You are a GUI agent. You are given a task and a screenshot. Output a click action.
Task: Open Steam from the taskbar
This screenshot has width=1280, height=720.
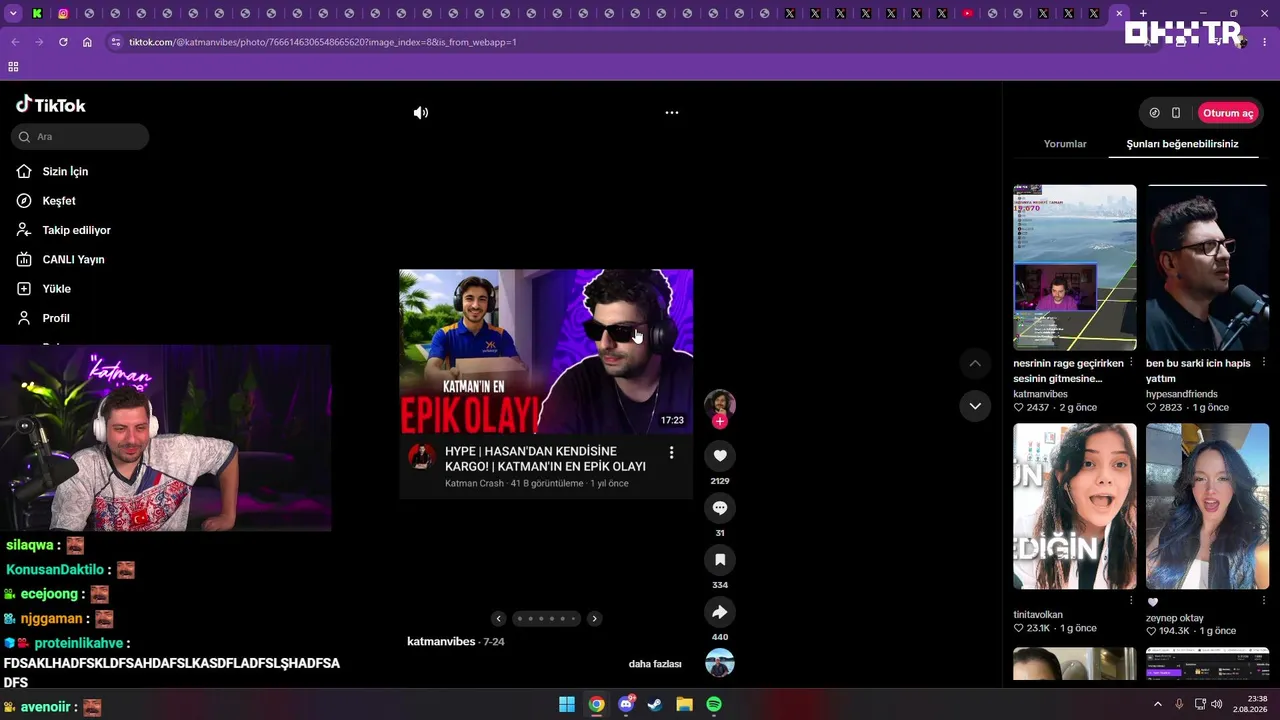pyautogui.click(x=655, y=704)
